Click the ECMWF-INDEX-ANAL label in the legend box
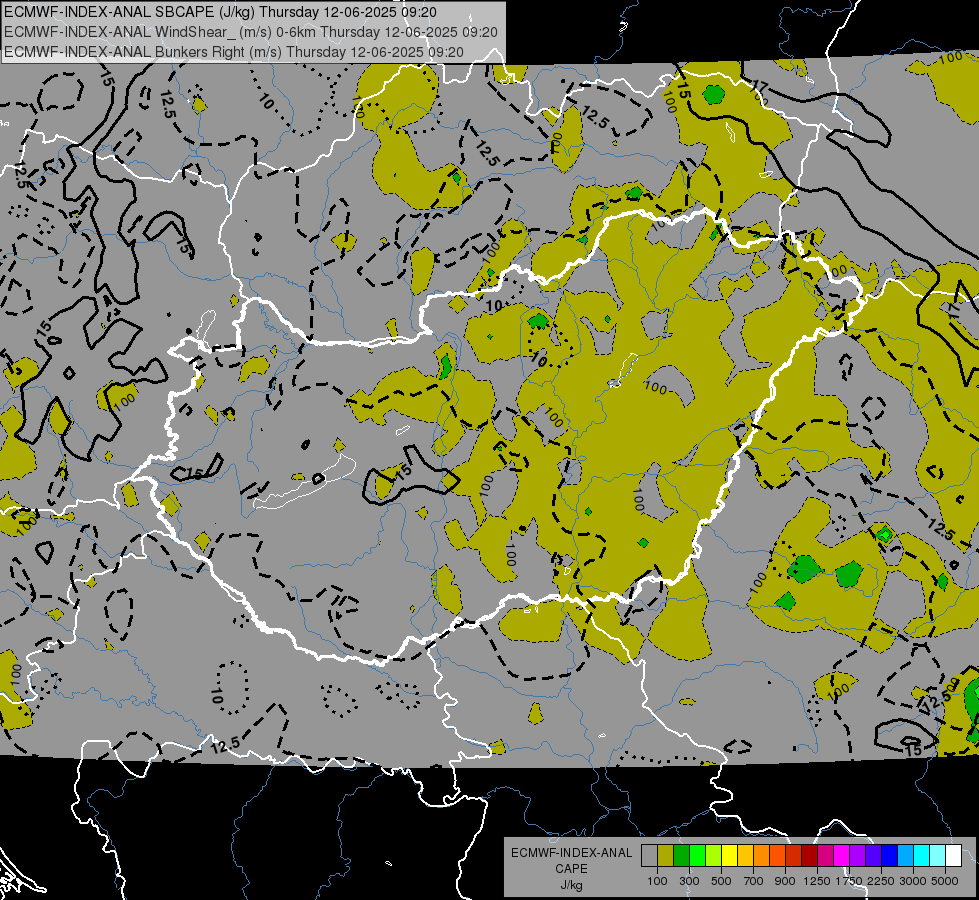Screen dimensions: 979x900 [571, 853]
